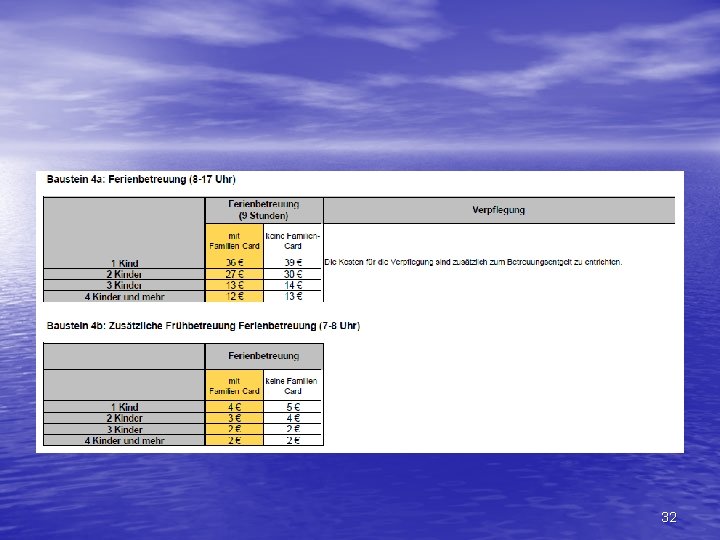Click the heading 'Baustein 4a: Ferienbetreuung (8-17 Uhr)'

point(141,179)
